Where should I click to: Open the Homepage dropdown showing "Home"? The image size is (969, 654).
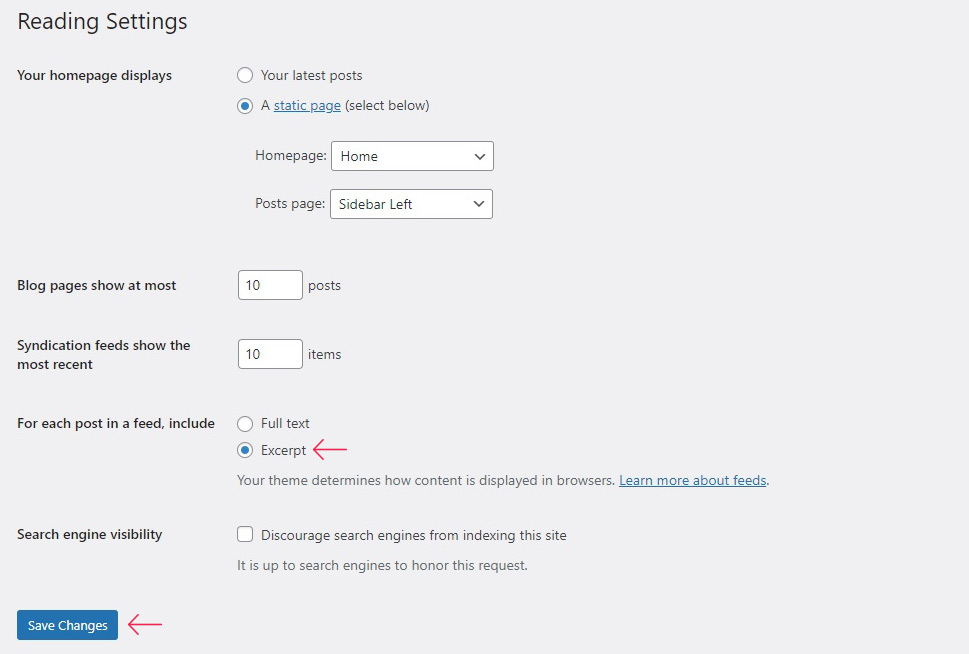412,156
